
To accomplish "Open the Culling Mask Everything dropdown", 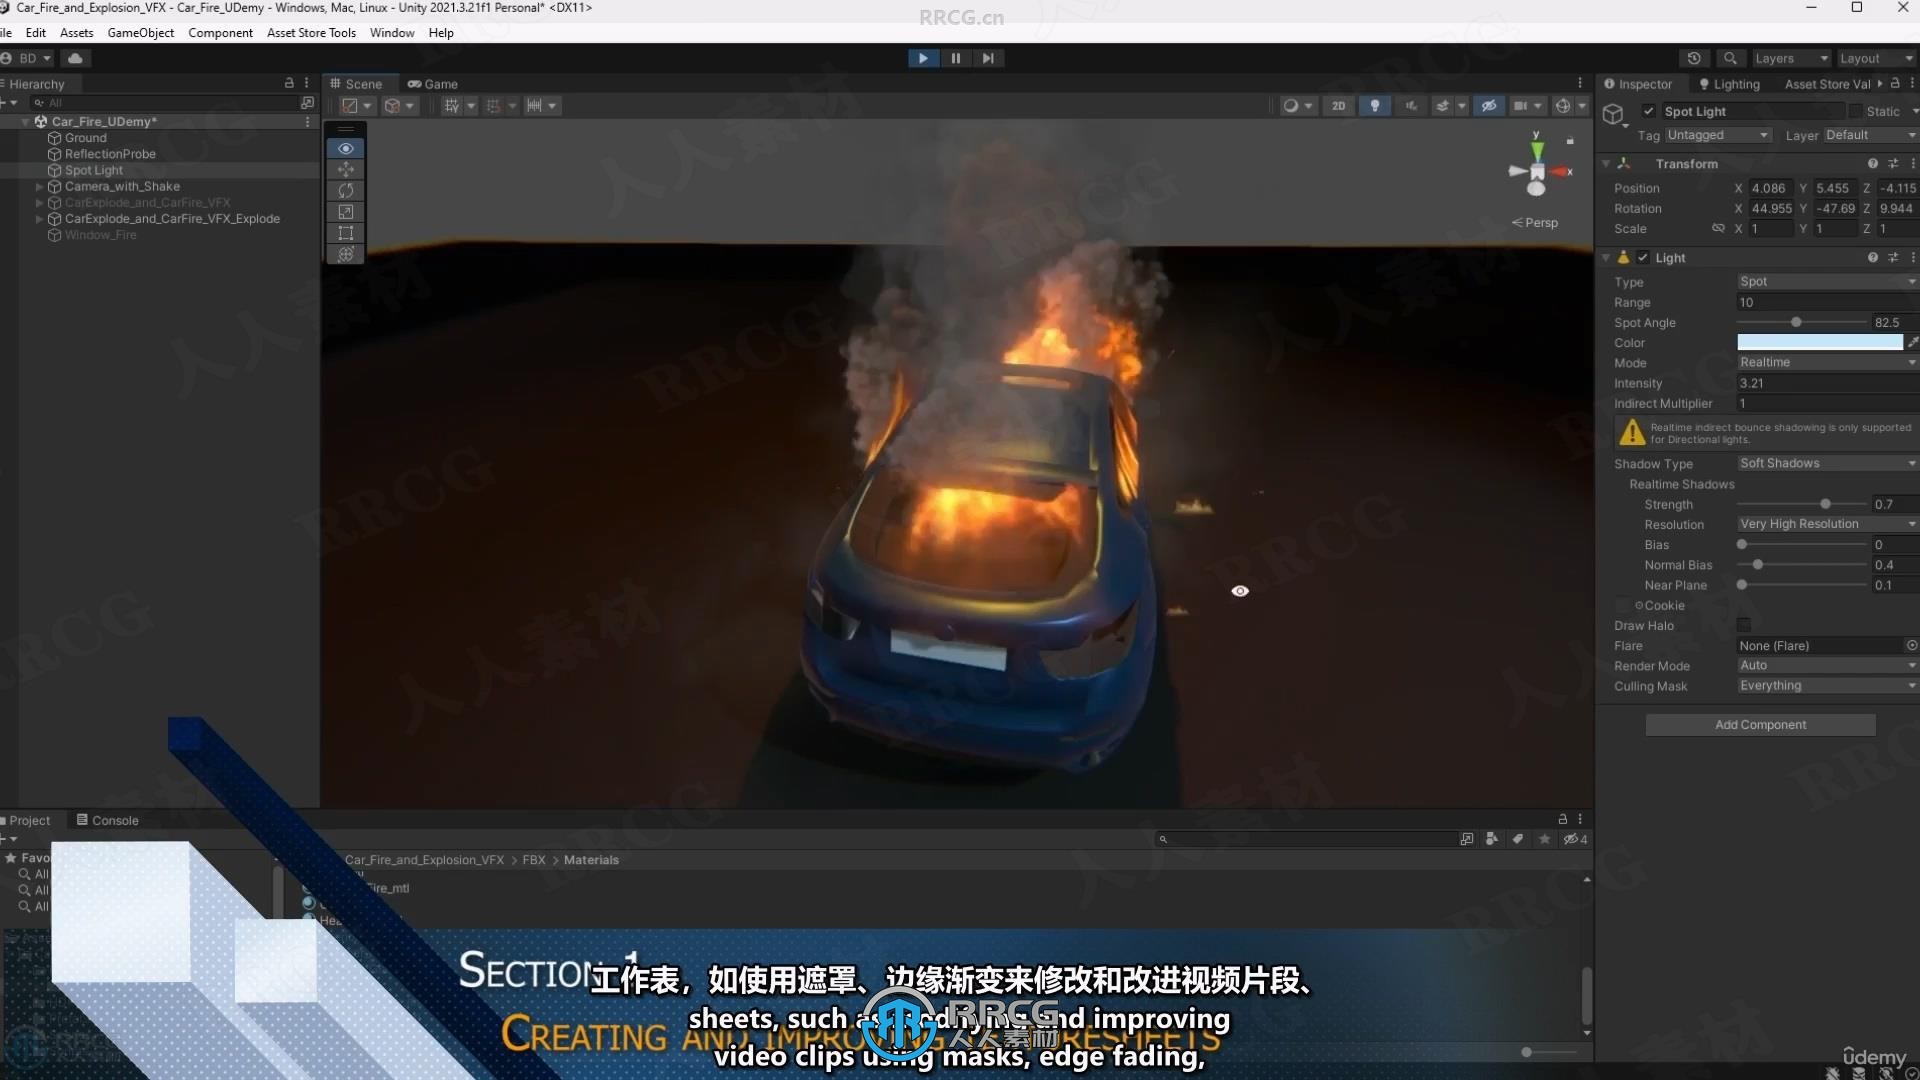I will [1827, 686].
